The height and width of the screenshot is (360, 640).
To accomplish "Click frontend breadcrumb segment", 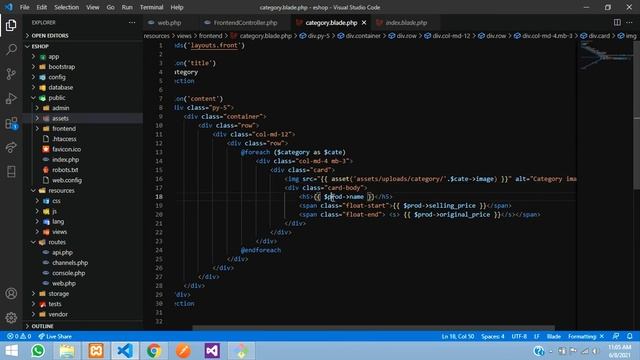I will pyautogui.click(x=211, y=36).
